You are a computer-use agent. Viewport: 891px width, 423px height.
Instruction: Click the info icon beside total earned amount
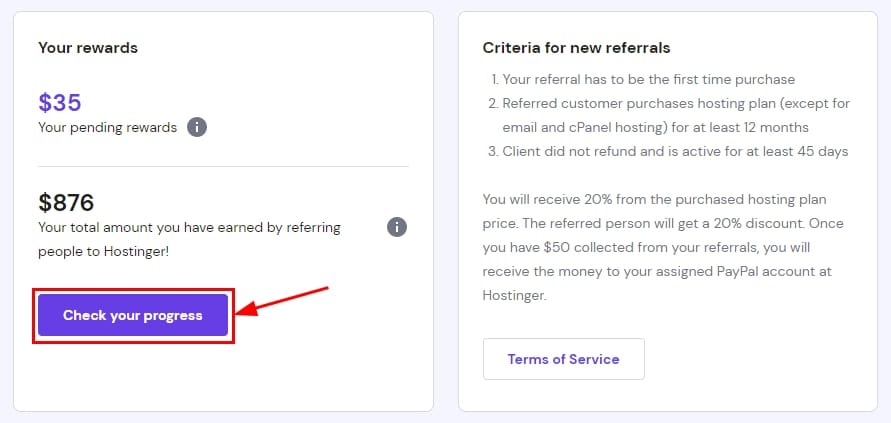tap(397, 227)
